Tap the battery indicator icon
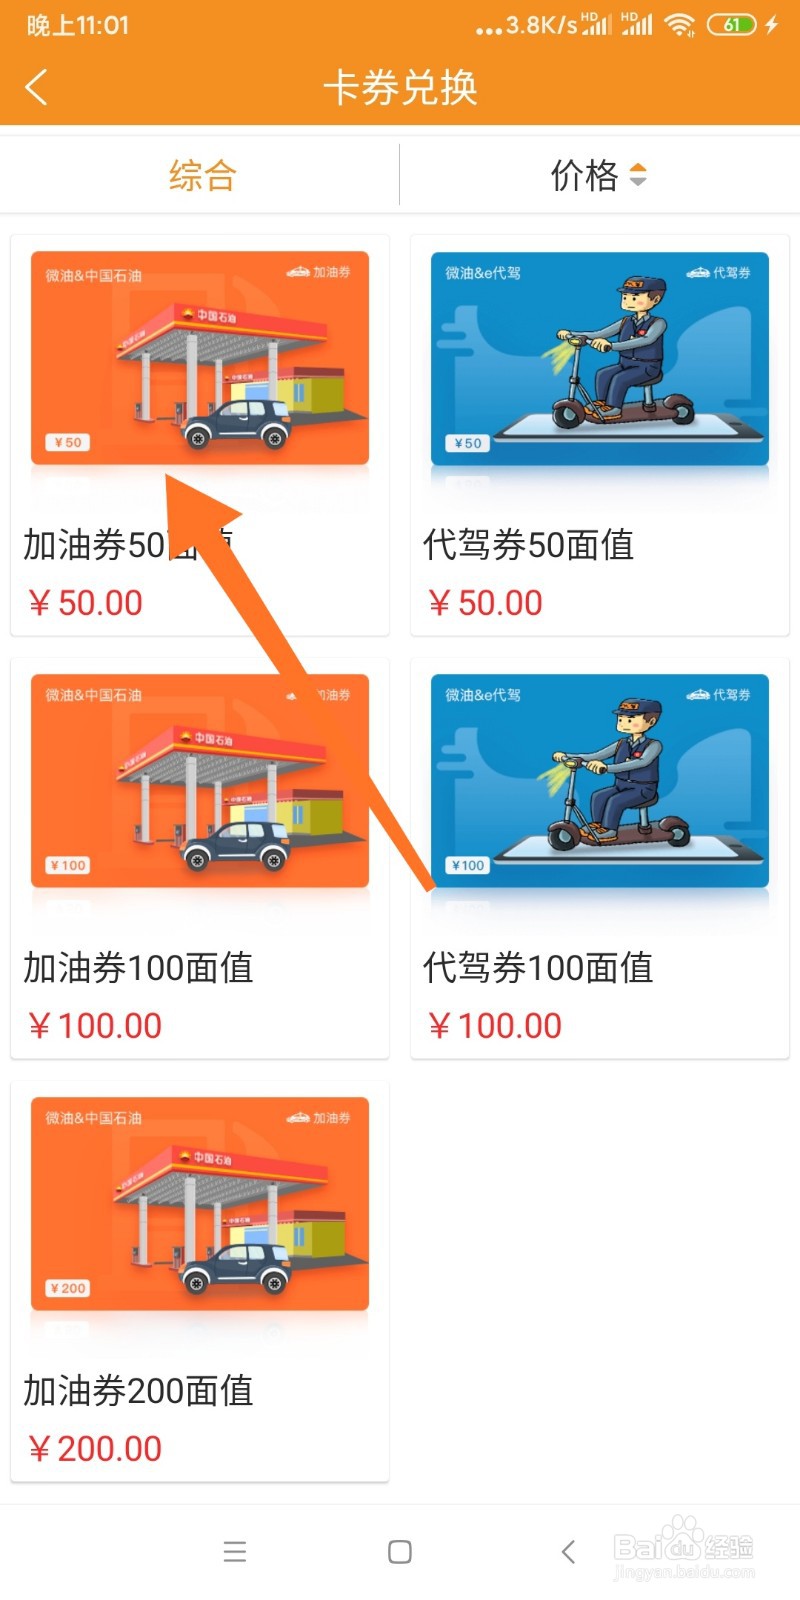Image resolution: width=800 pixels, height=1600 pixels. pyautogui.click(x=732, y=25)
